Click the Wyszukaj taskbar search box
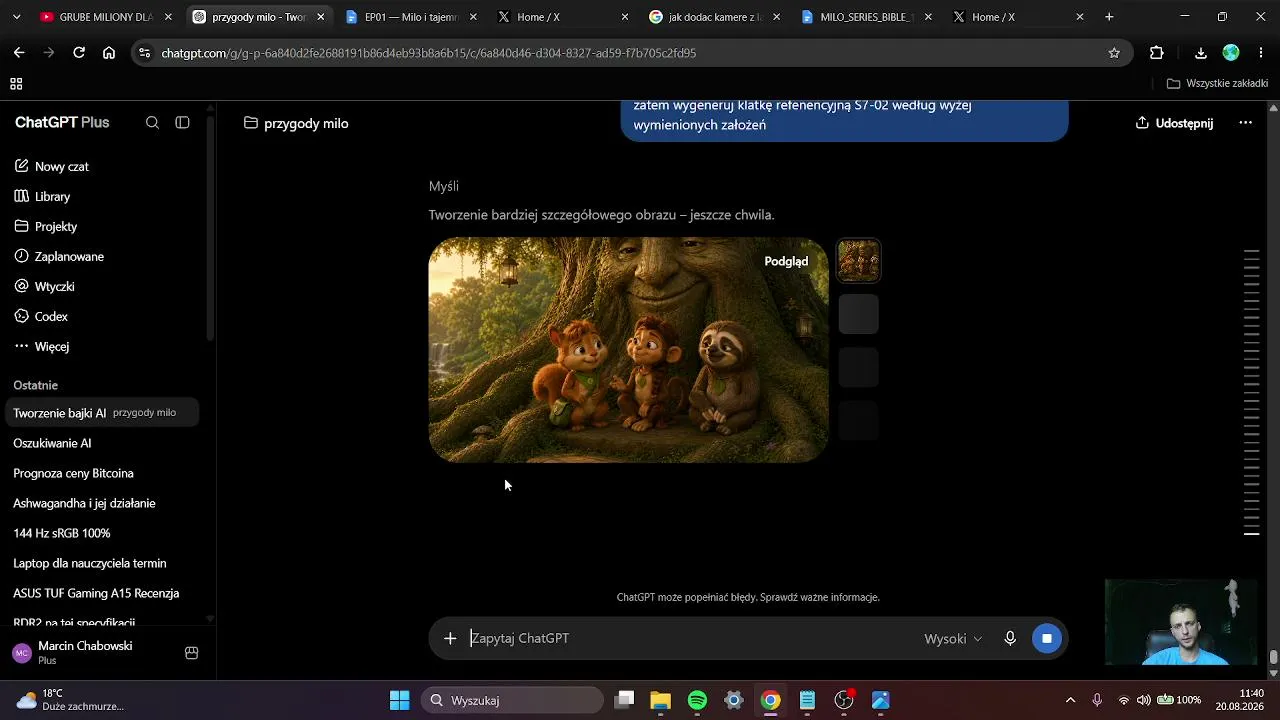This screenshot has width=1280, height=720. (x=512, y=700)
